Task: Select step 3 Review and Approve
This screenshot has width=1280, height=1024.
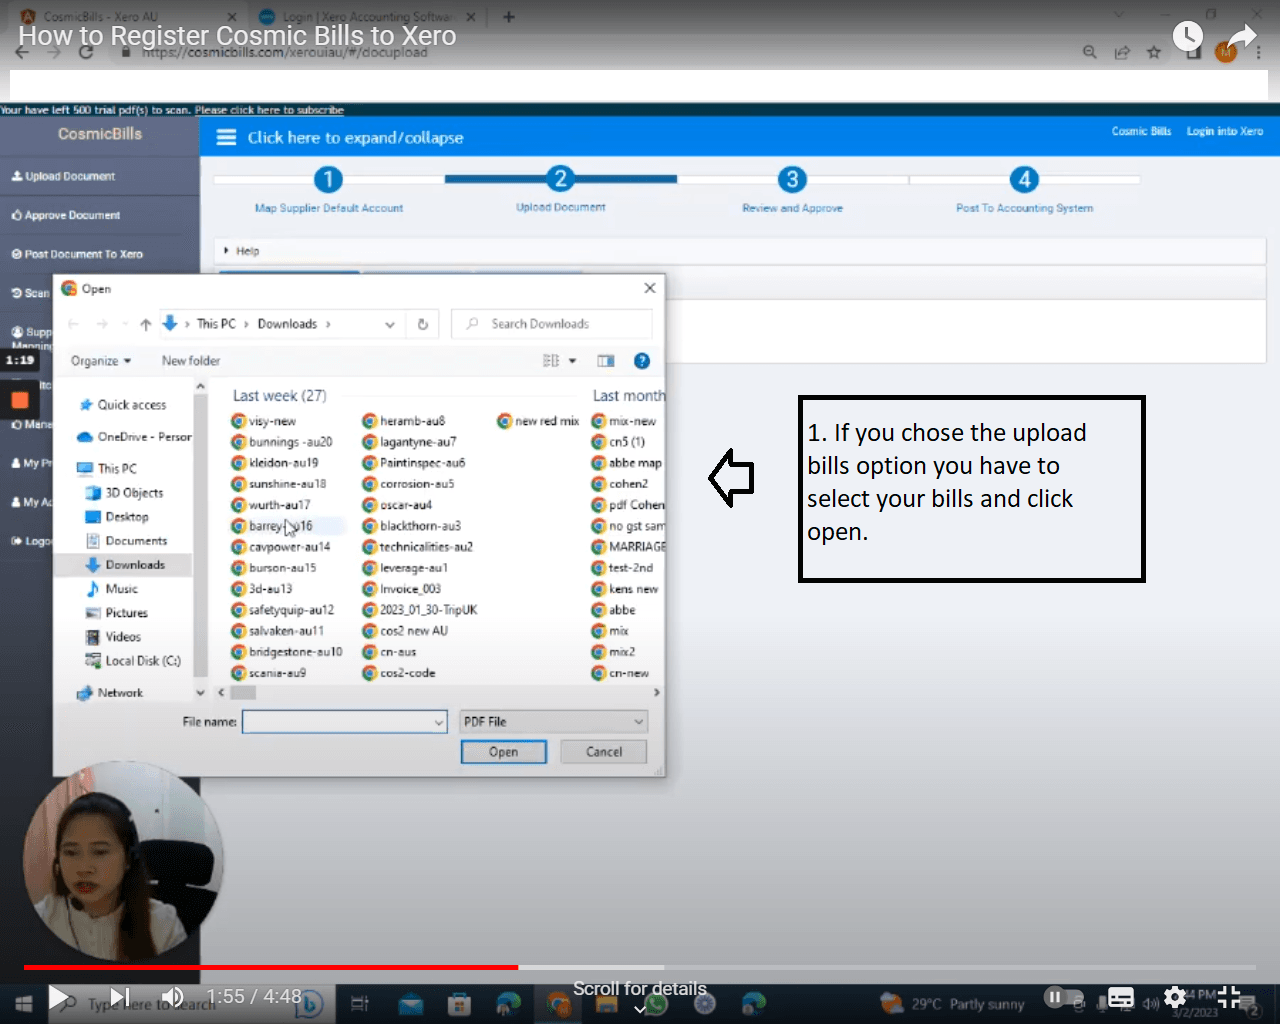Action: tap(792, 179)
